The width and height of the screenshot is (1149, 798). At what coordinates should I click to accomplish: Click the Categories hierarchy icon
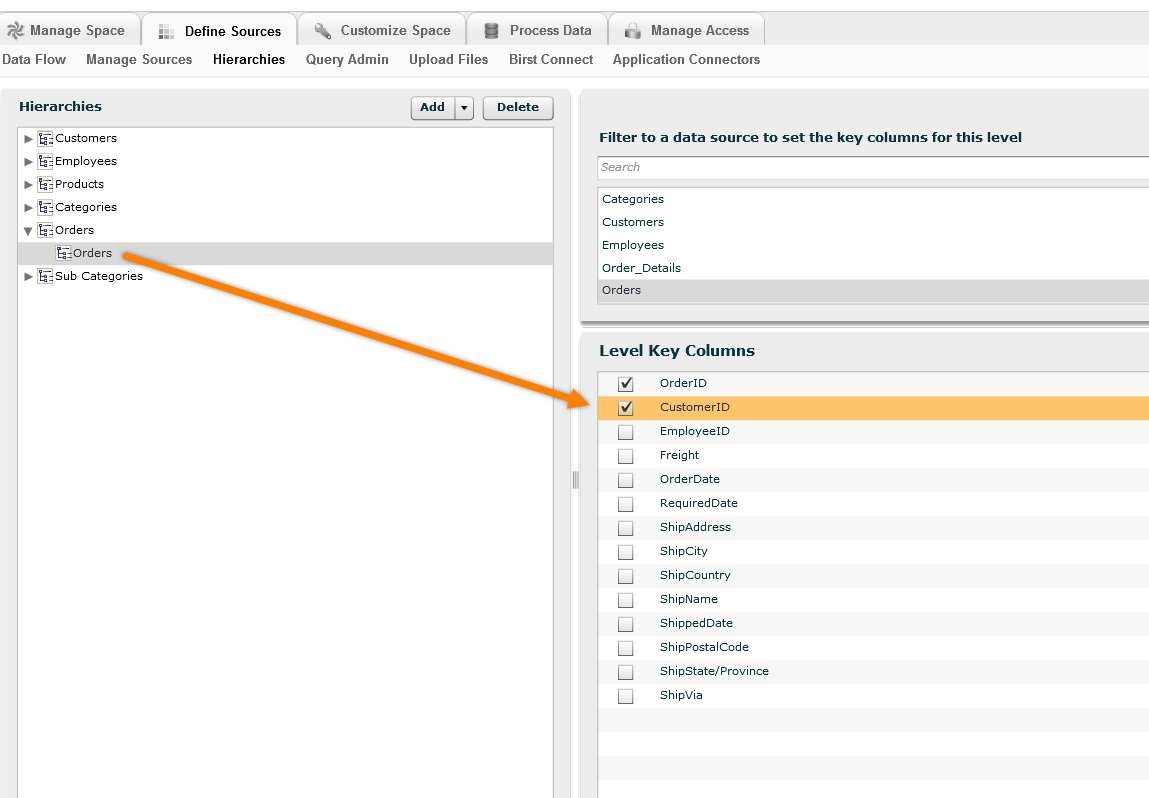[x=45, y=207]
